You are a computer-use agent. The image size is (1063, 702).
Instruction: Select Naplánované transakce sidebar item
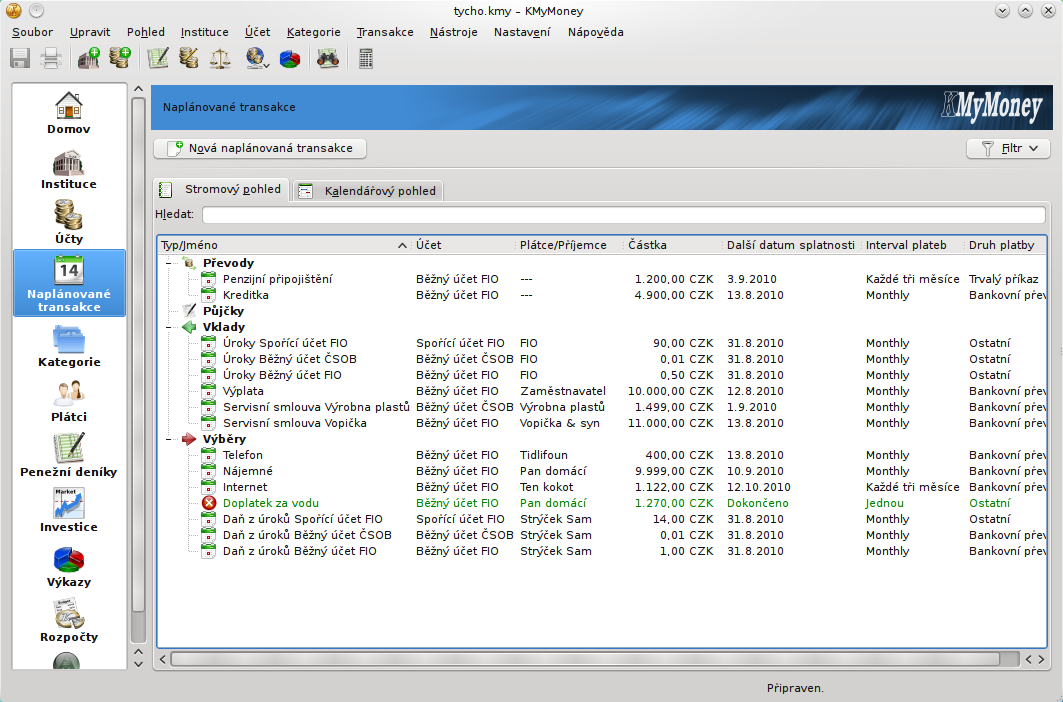[69, 283]
